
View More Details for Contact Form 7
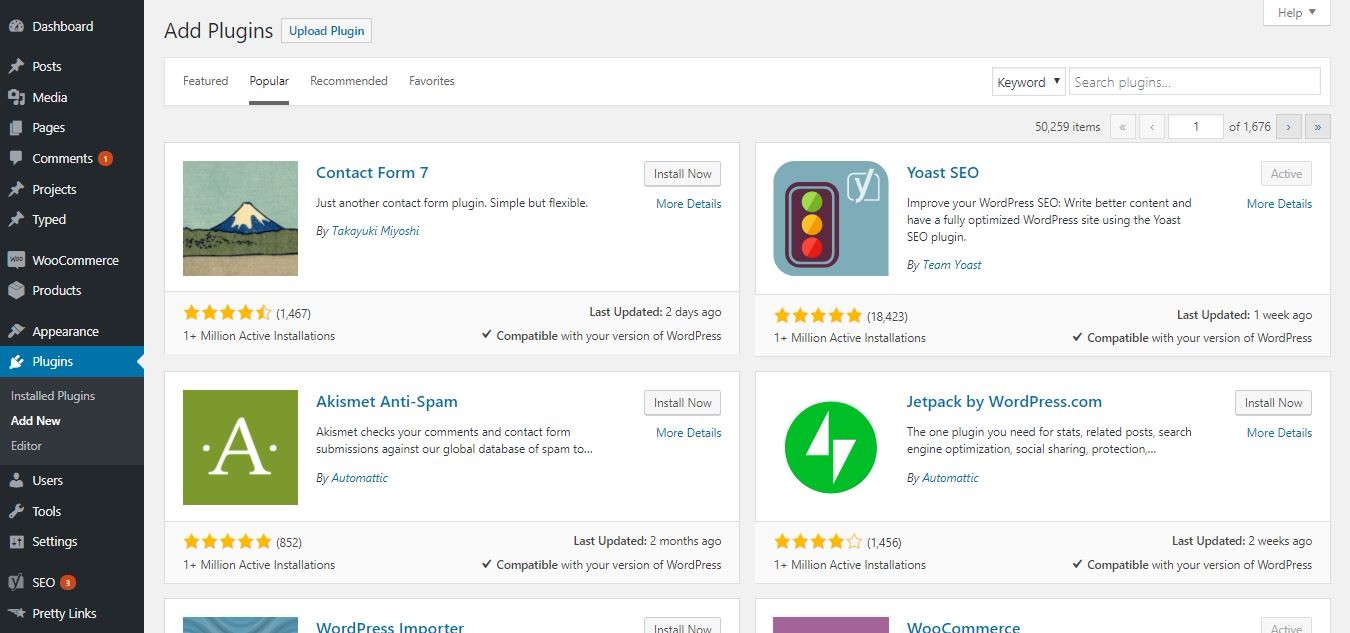688,204
